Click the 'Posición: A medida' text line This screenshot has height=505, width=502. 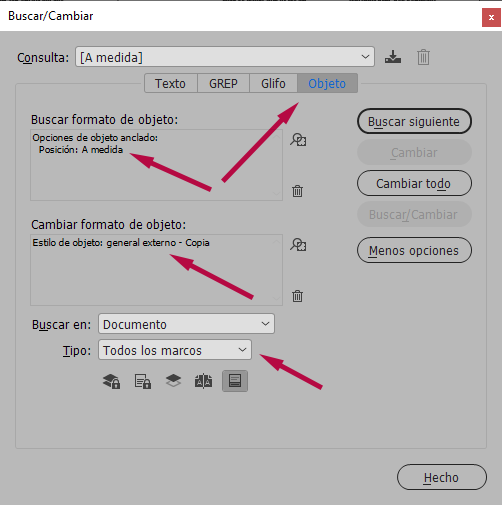coord(81,150)
